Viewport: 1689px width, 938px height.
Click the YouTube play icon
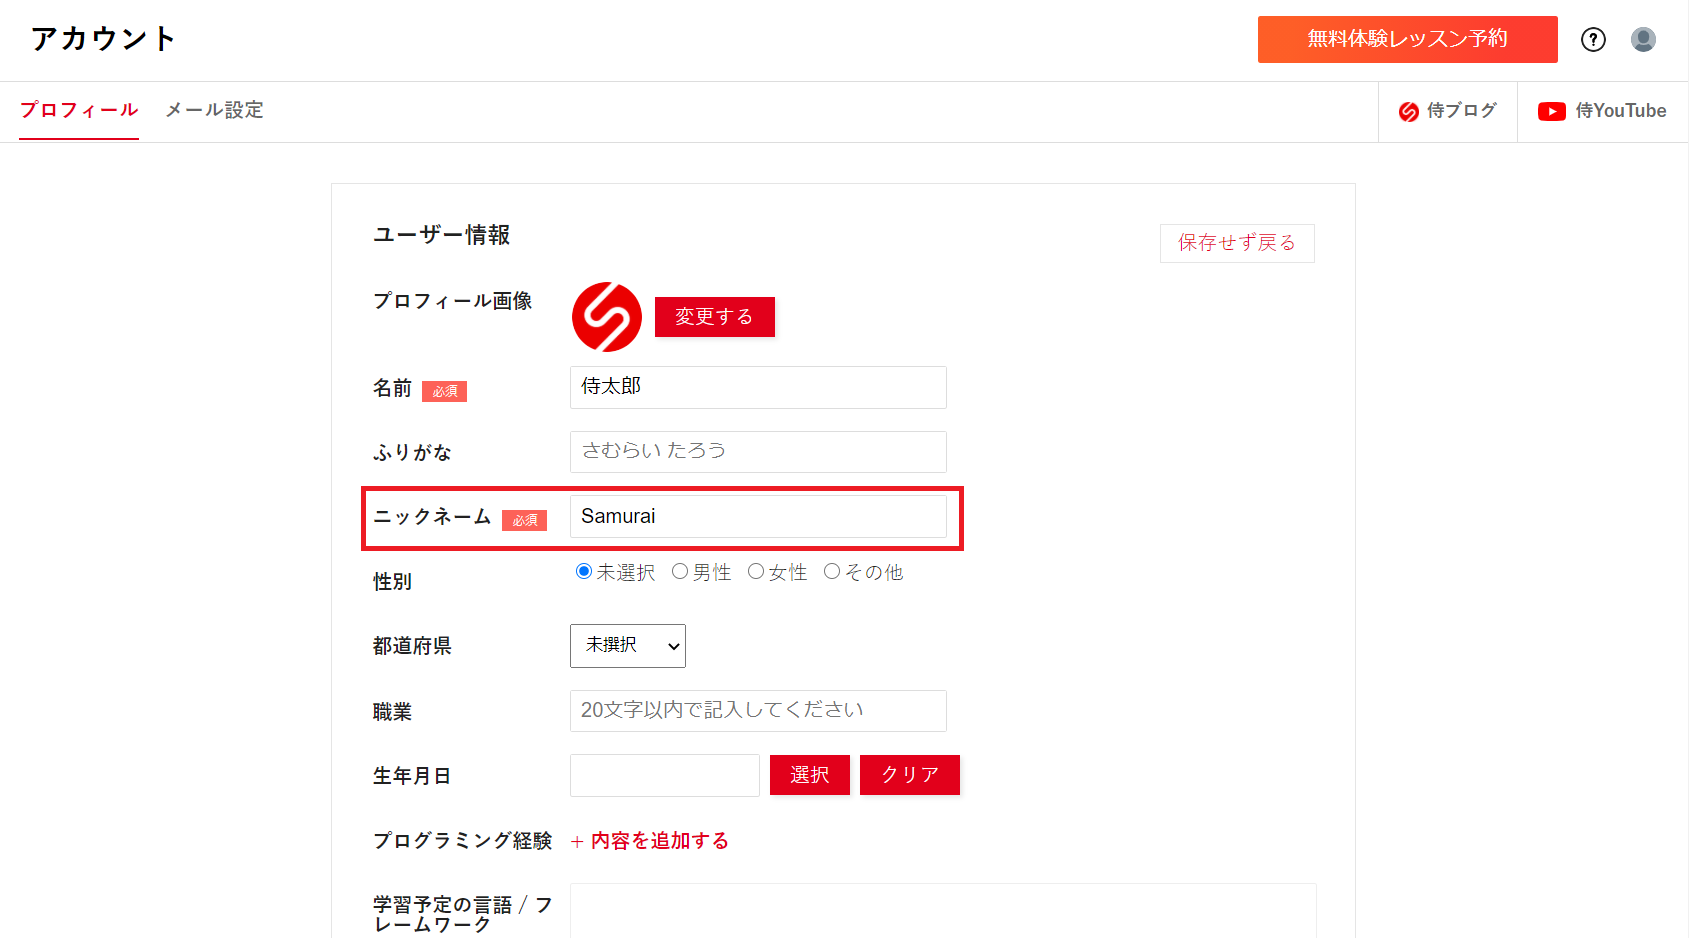click(x=1551, y=112)
